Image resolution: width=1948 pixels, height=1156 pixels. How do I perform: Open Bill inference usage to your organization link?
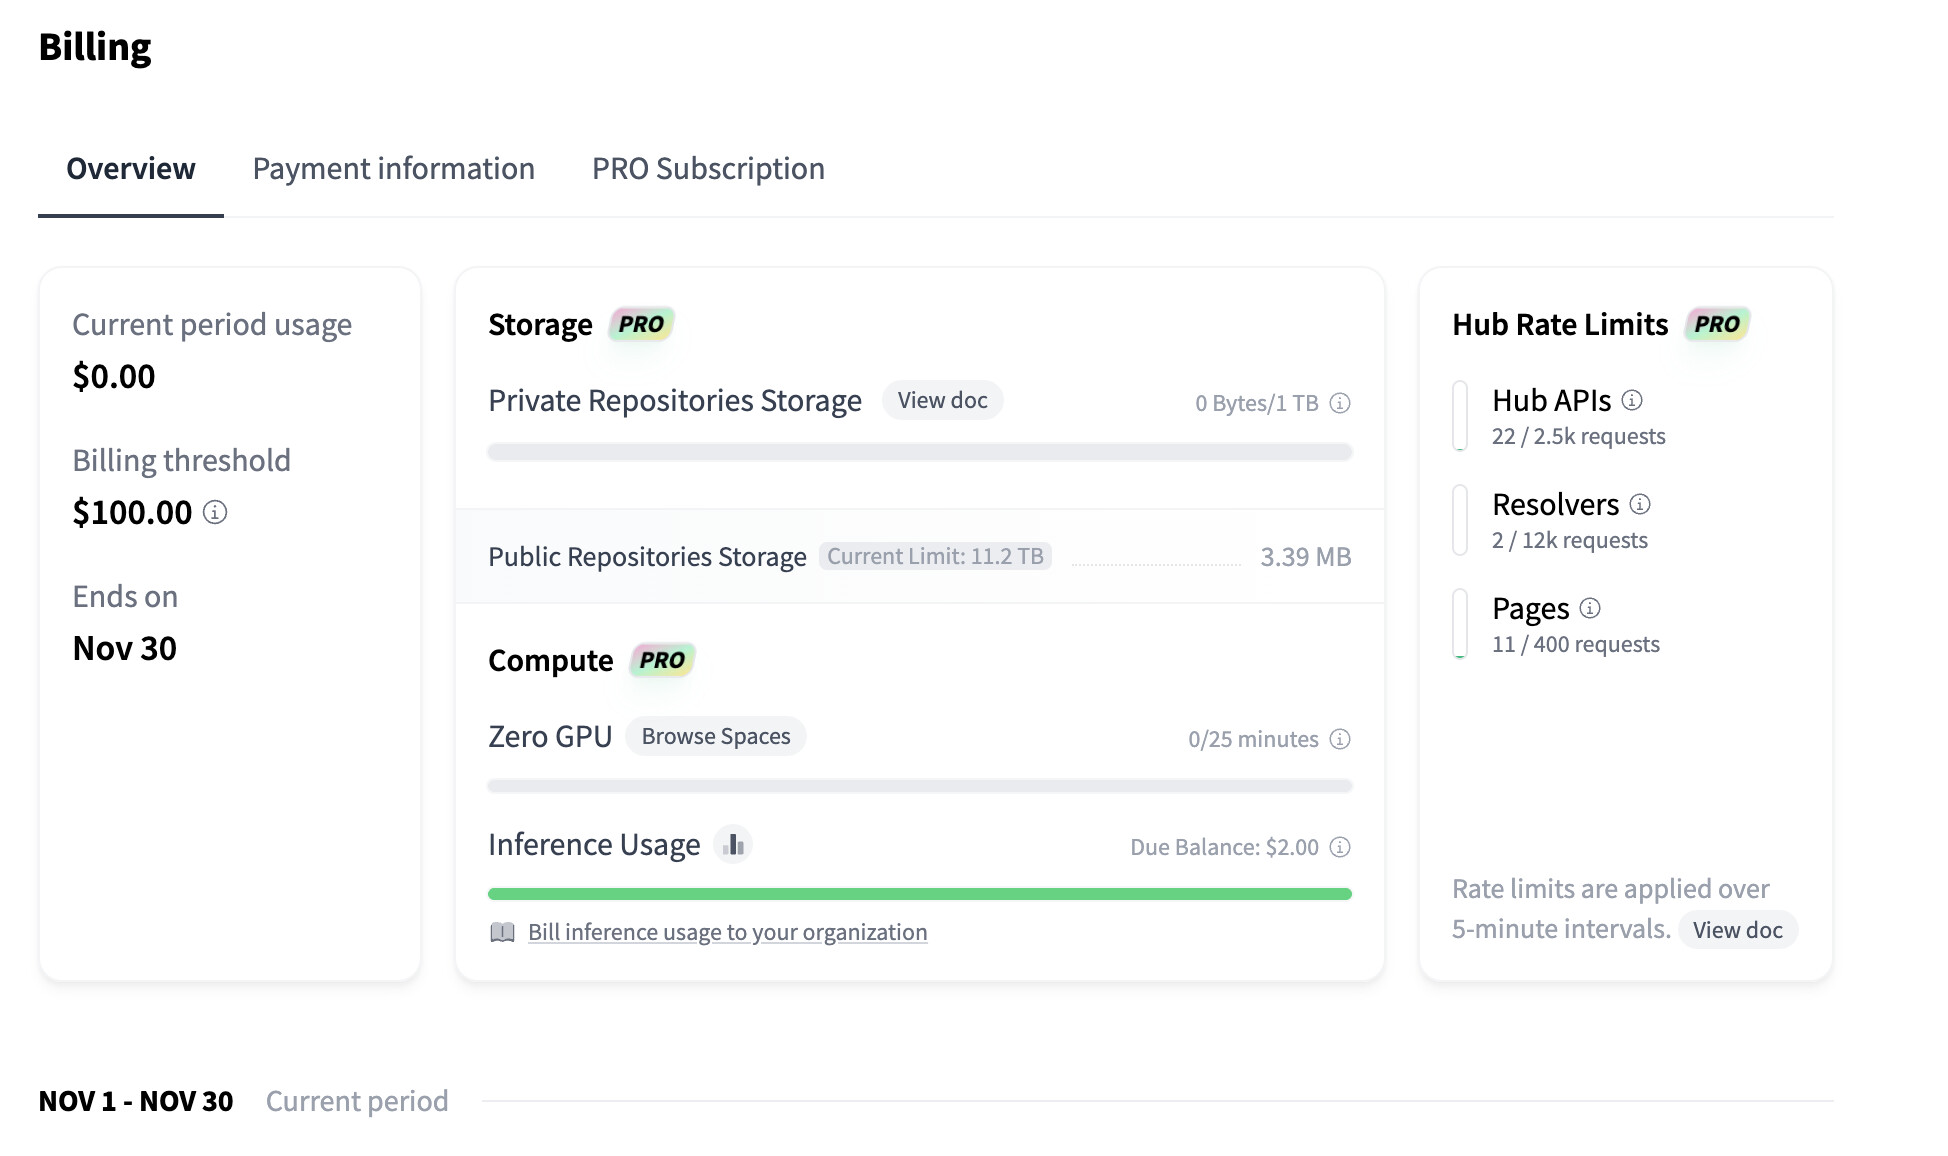coord(727,932)
